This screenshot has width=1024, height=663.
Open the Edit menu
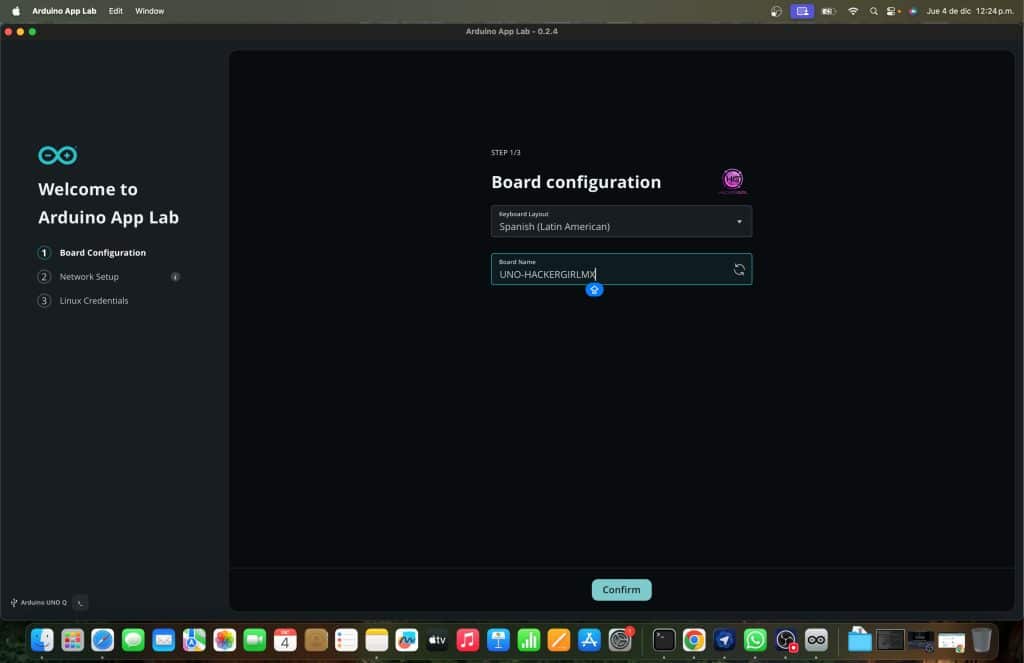pyautogui.click(x=116, y=11)
